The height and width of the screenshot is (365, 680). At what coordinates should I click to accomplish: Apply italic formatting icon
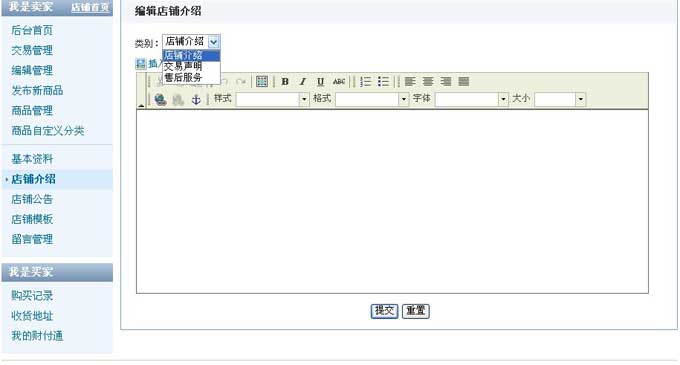pyautogui.click(x=303, y=81)
